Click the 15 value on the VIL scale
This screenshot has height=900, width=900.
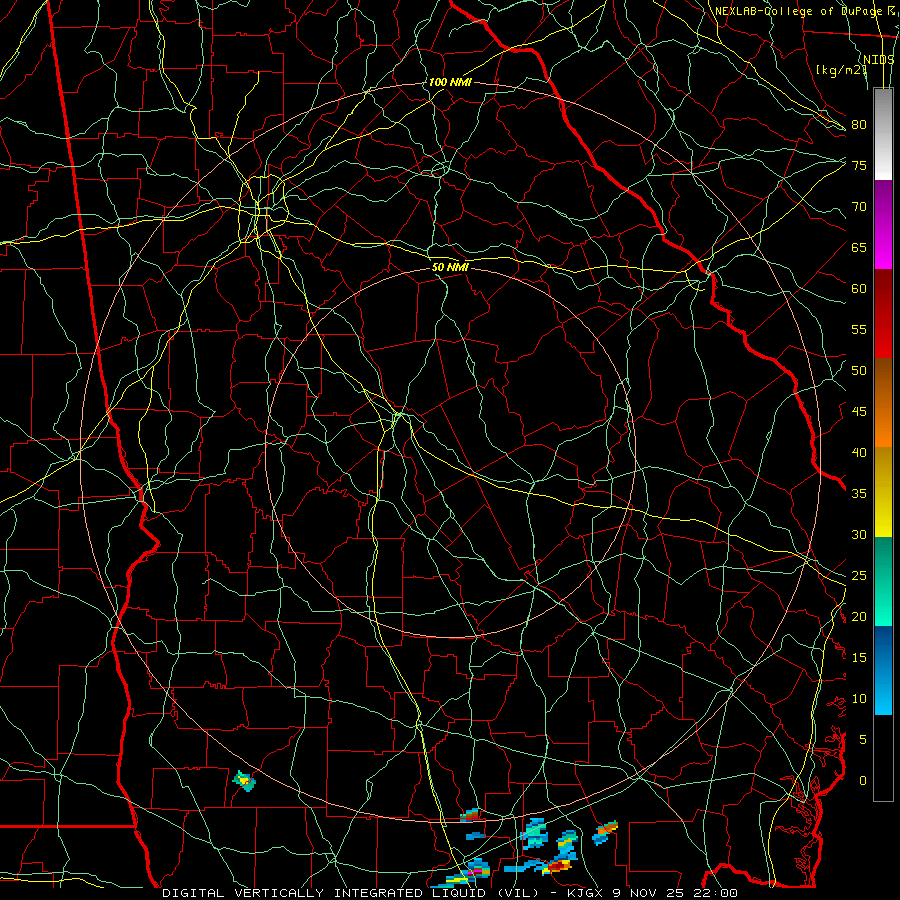point(859,658)
